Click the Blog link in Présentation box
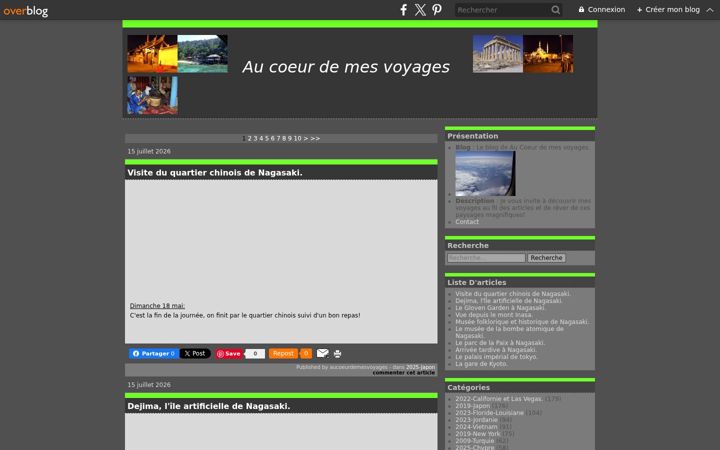The image size is (720, 450). click(463, 147)
